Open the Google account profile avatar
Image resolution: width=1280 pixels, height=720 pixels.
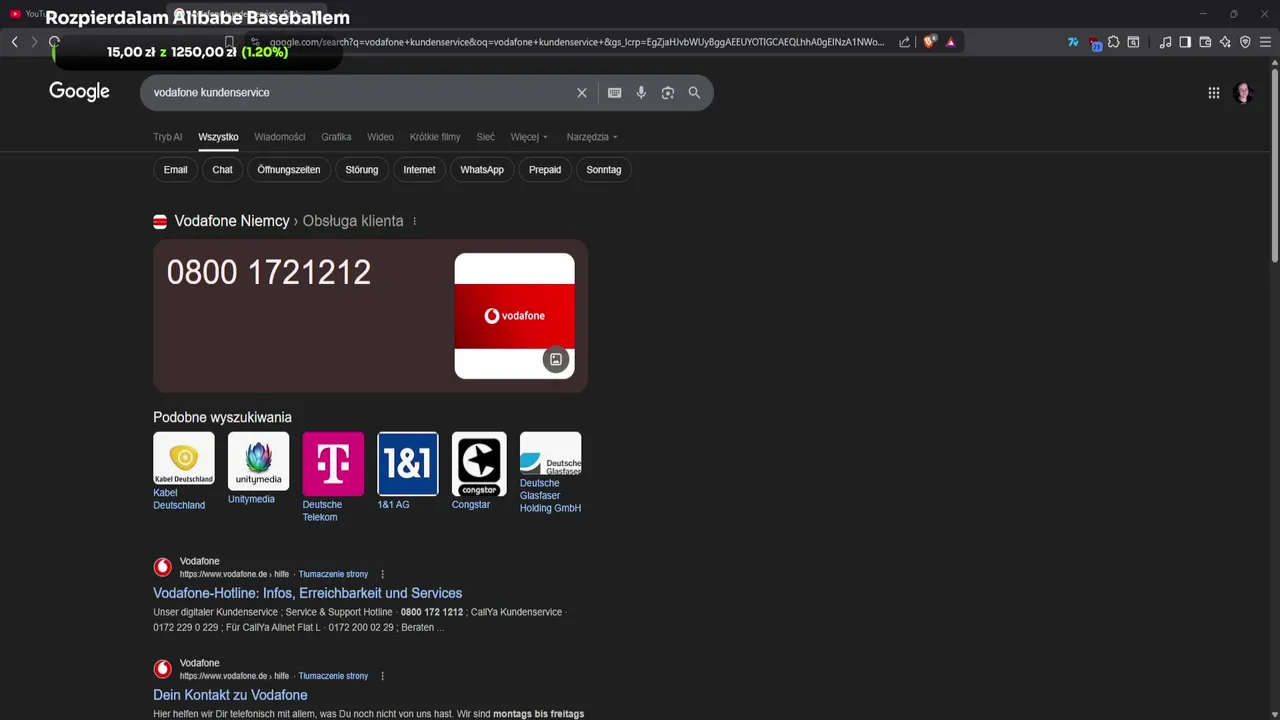[1244, 93]
